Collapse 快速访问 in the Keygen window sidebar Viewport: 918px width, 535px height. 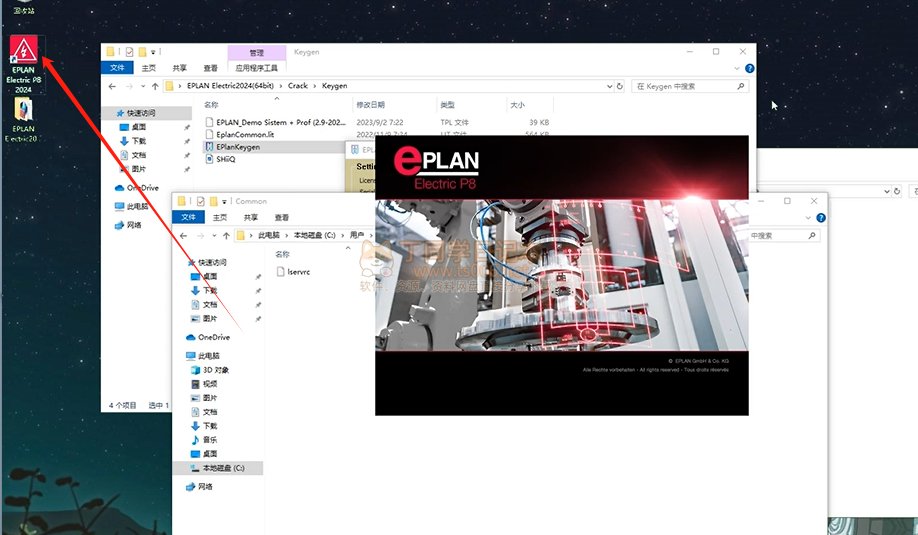click(109, 113)
